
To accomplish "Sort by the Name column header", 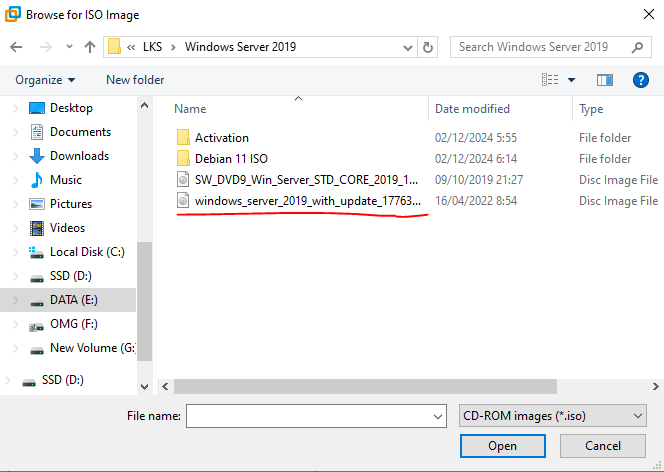I will 190,109.
